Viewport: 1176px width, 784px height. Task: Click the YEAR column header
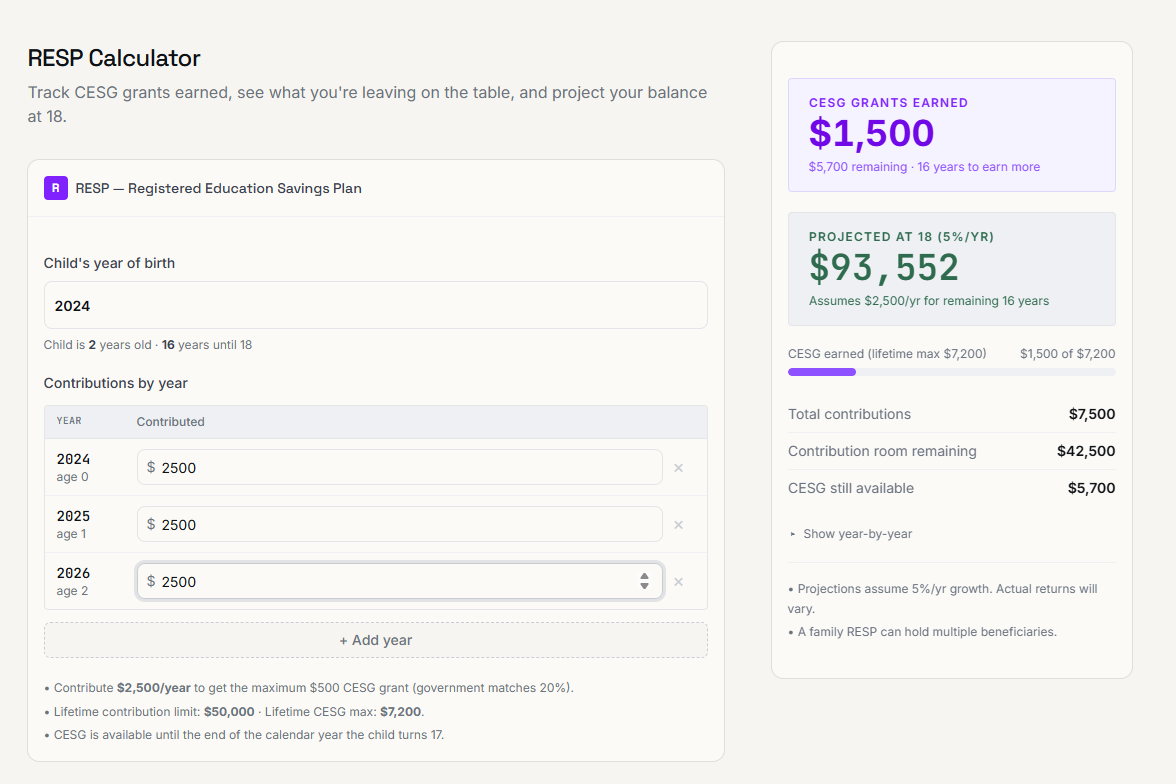pos(69,421)
